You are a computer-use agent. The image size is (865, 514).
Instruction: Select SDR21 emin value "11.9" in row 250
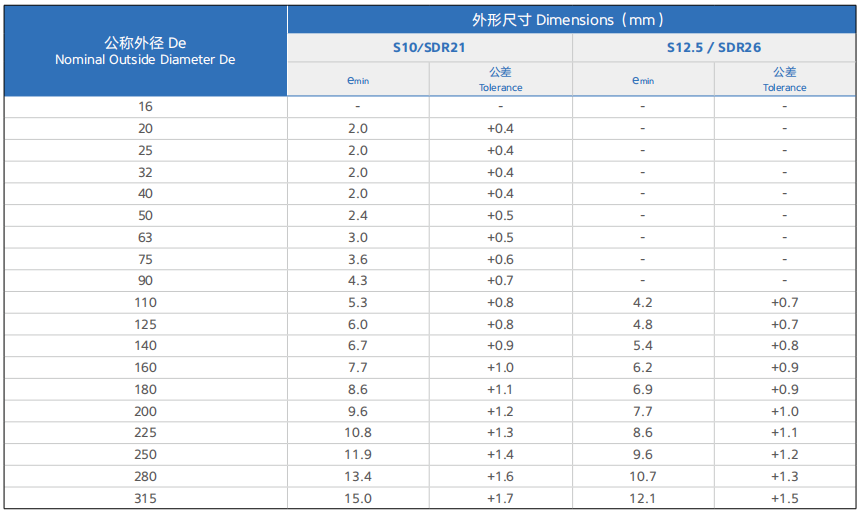pos(358,455)
